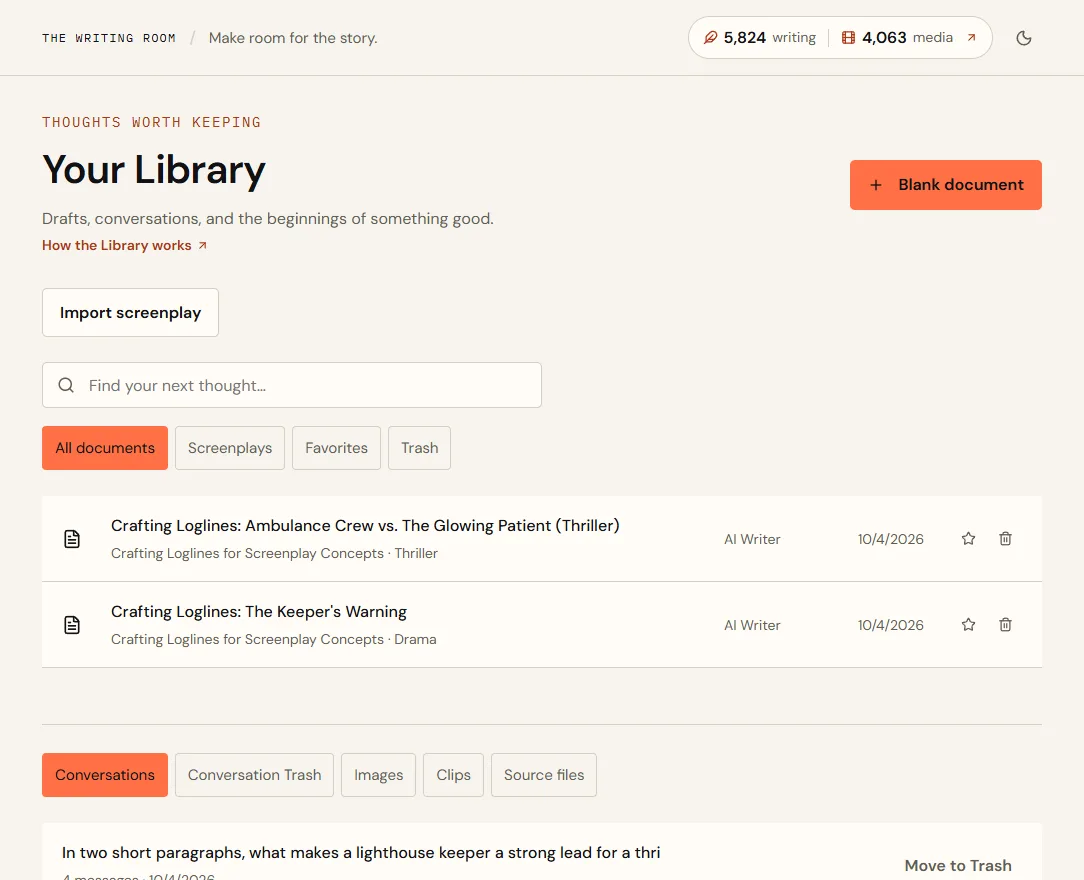Image resolution: width=1084 pixels, height=880 pixels.
Task: Click the AI Writer label on Keeper's Warning row
Action: [752, 625]
